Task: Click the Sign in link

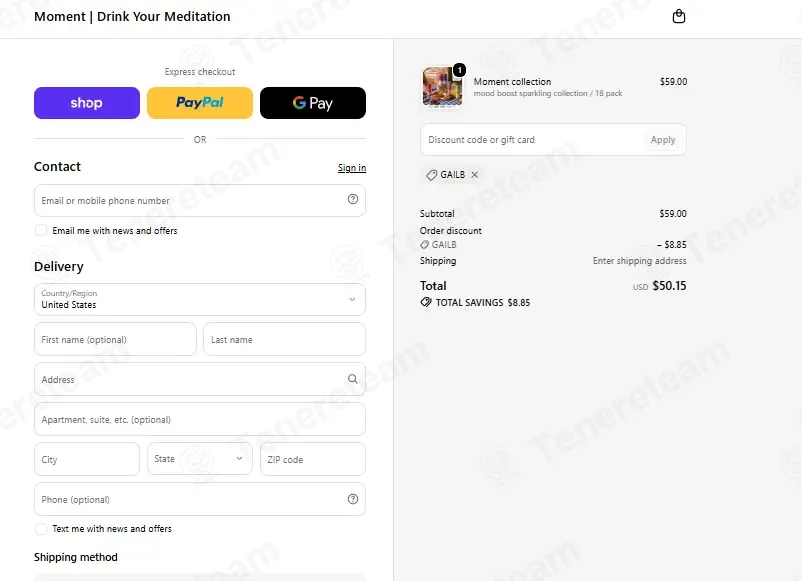Action: pyautogui.click(x=352, y=168)
